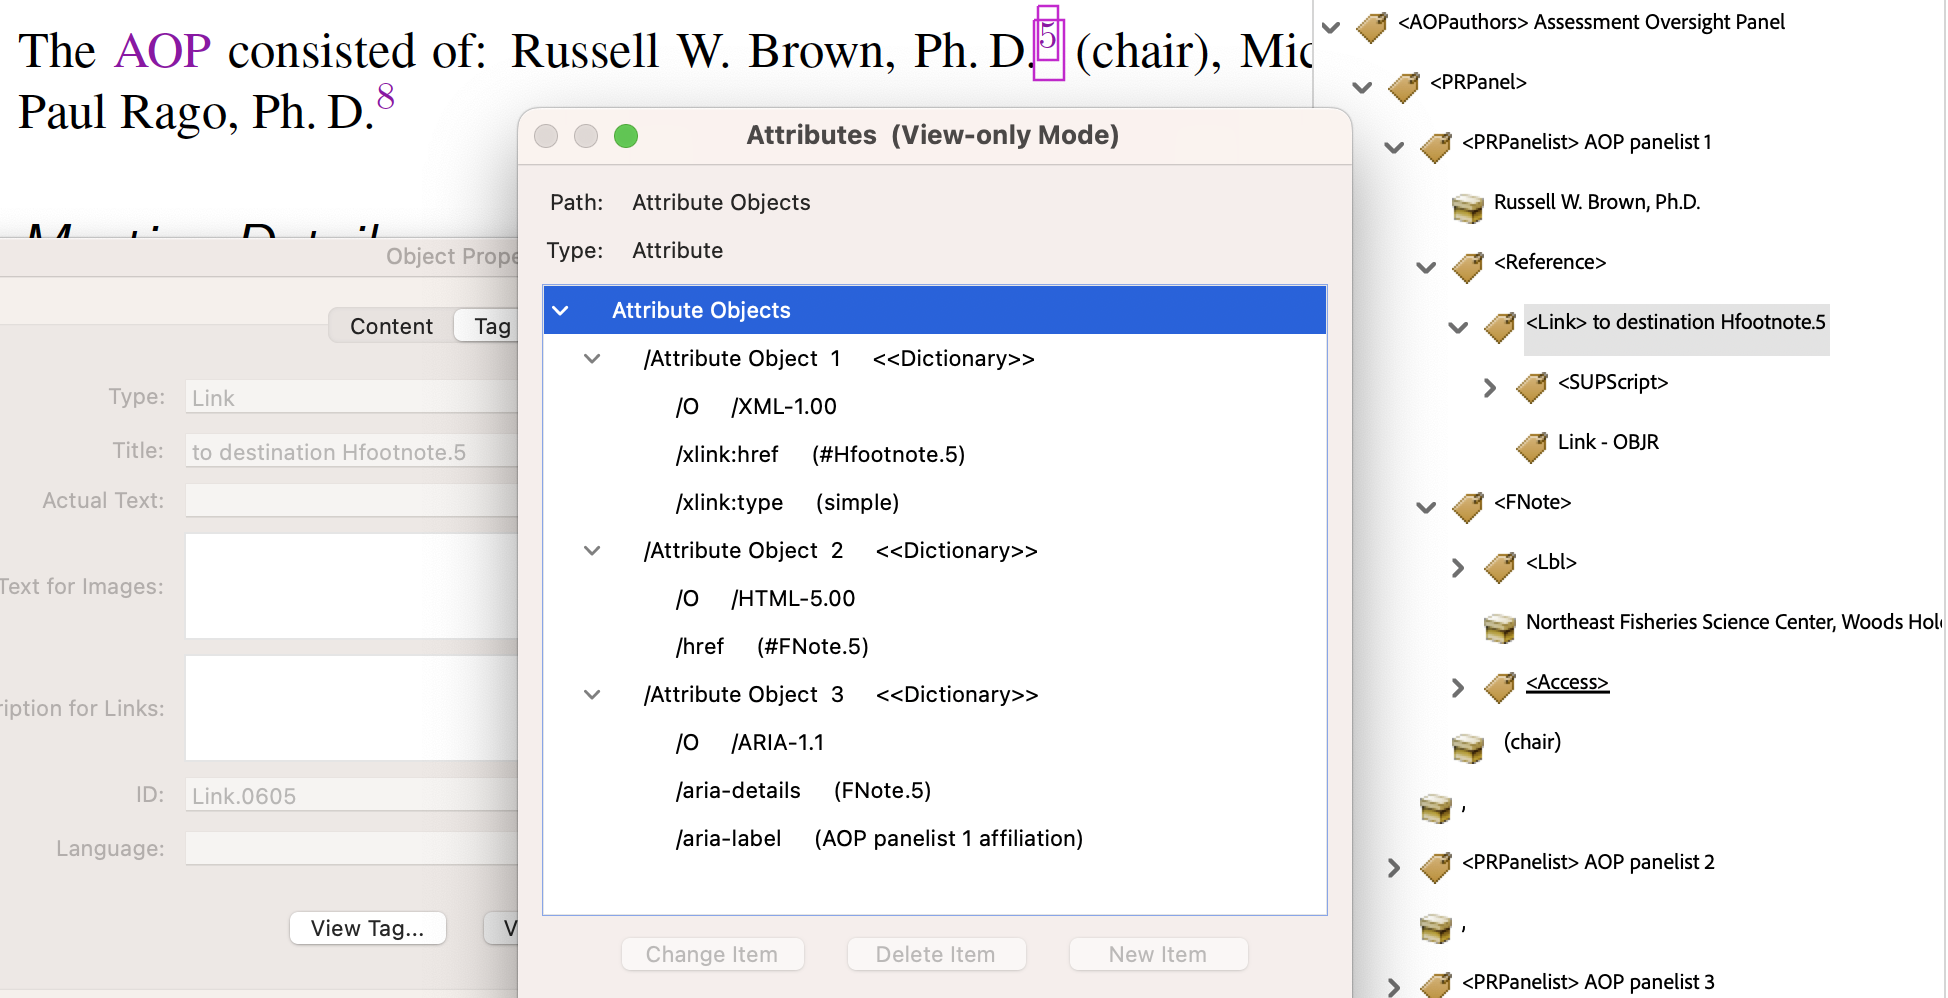Click the content box icon beside (chair)
Image resolution: width=1948 pixels, height=998 pixels.
pyautogui.click(x=1467, y=747)
